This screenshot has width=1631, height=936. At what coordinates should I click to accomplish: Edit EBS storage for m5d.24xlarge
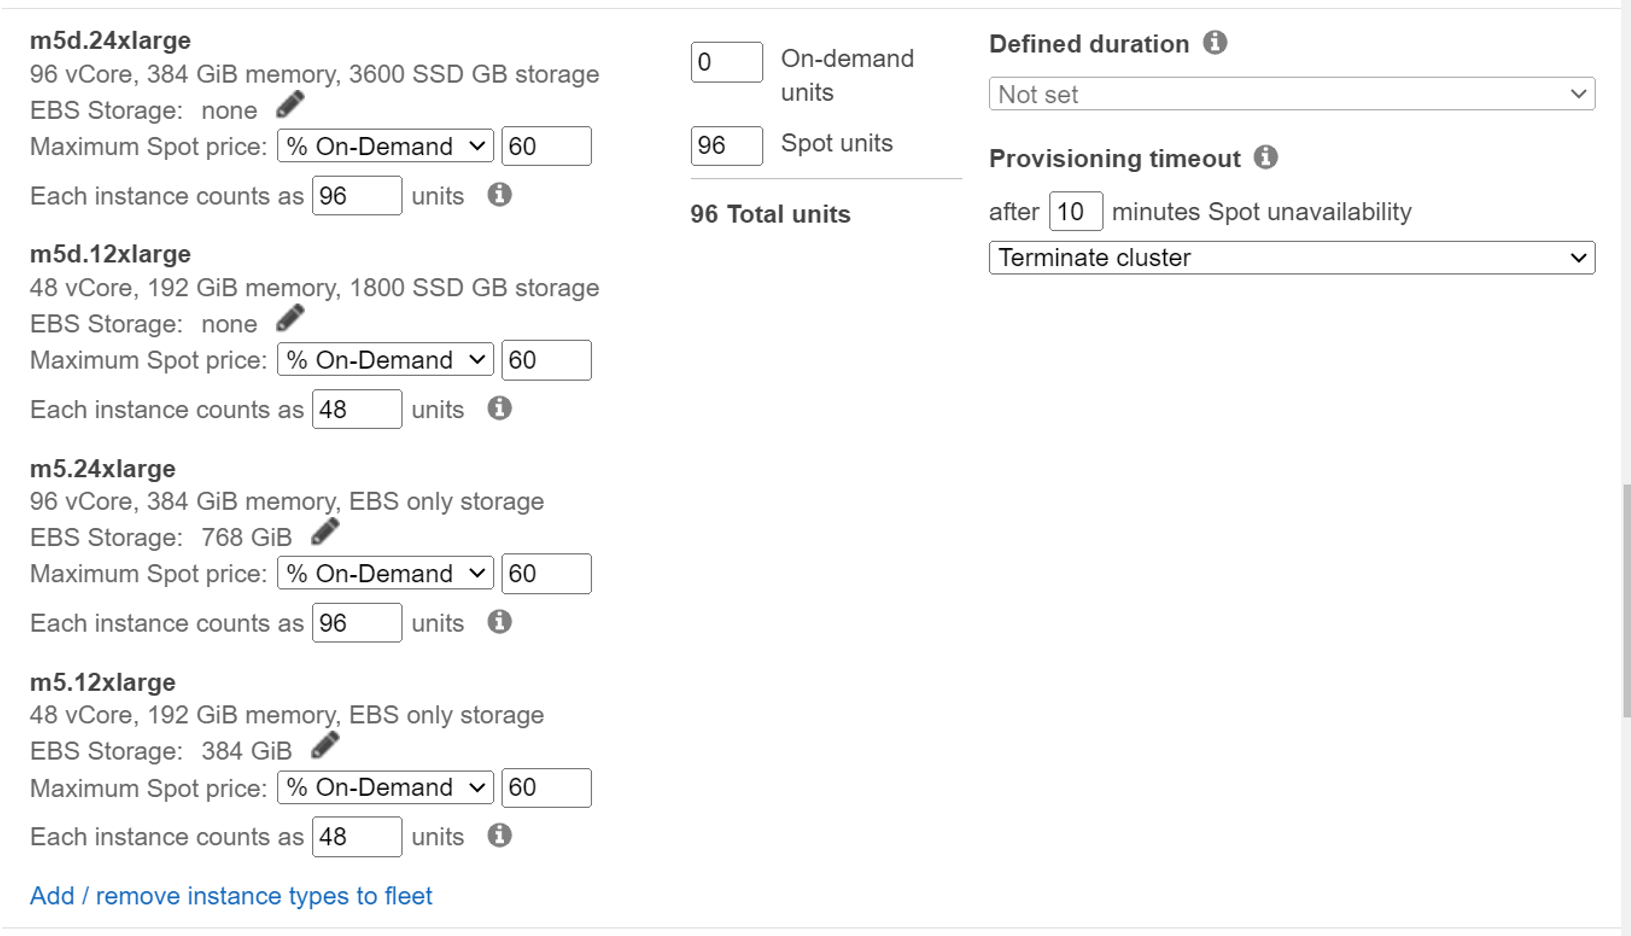pos(290,105)
